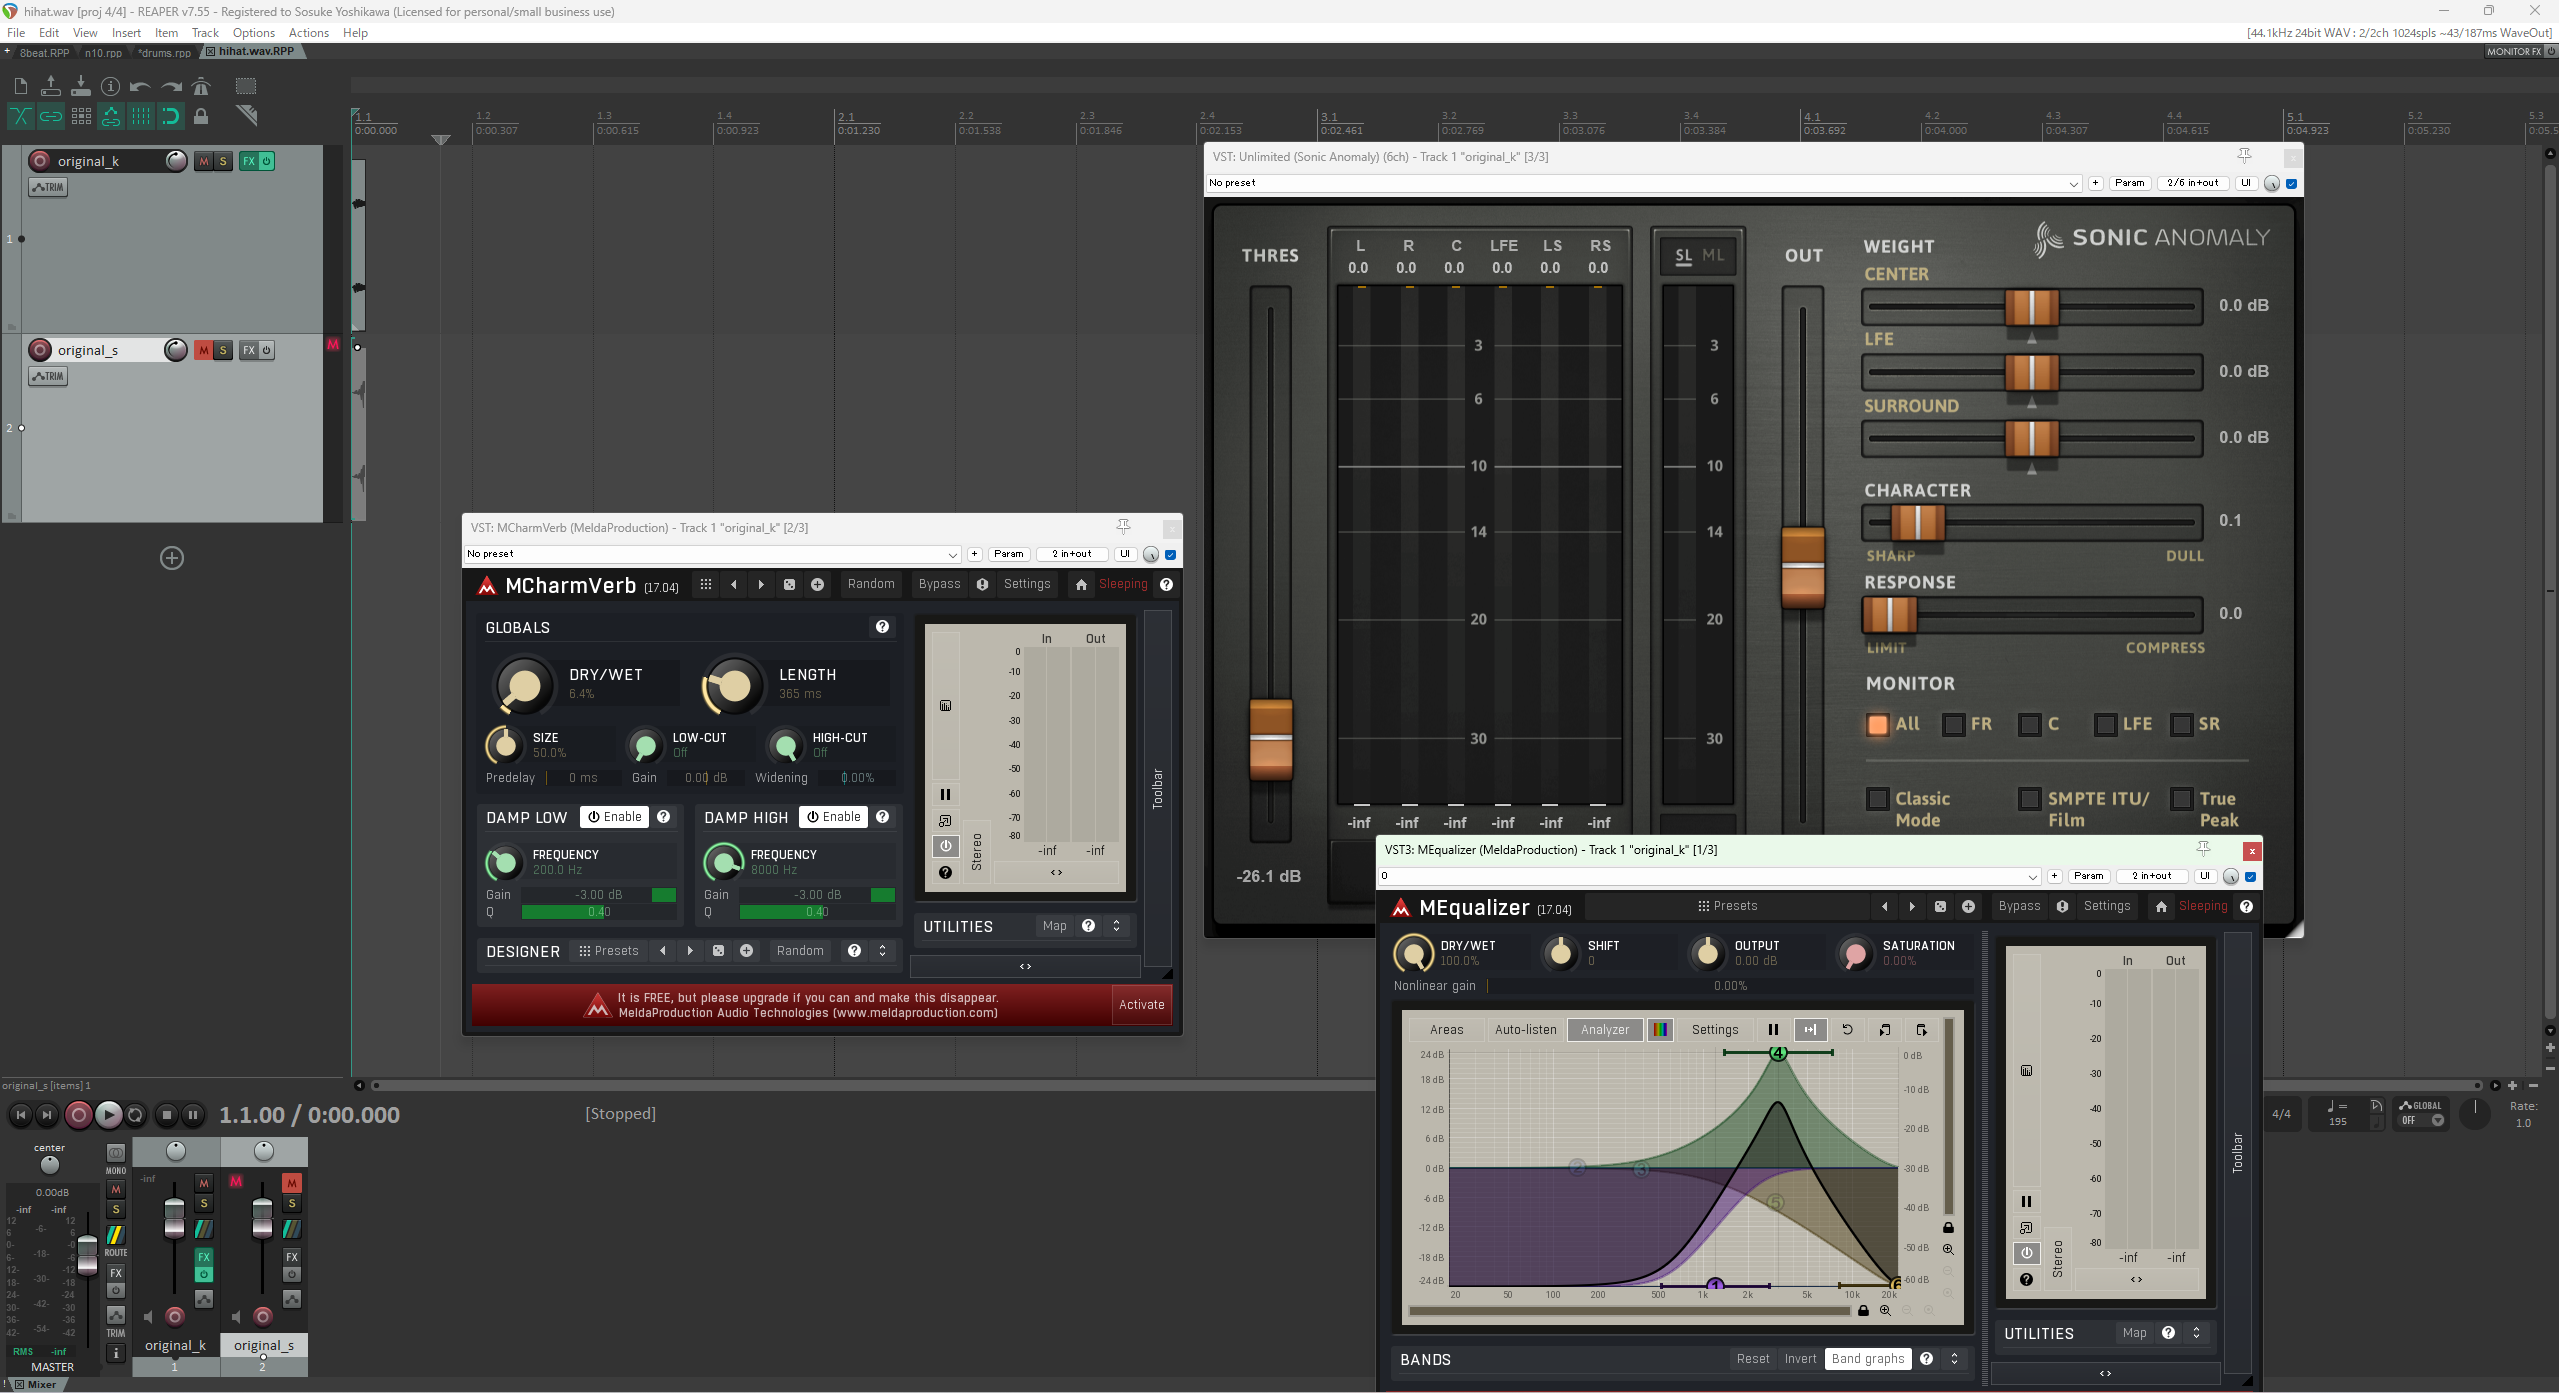Open MCharmVerb home icon
The height and width of the screenshot is (1393, 2559).
[1081, 585]
